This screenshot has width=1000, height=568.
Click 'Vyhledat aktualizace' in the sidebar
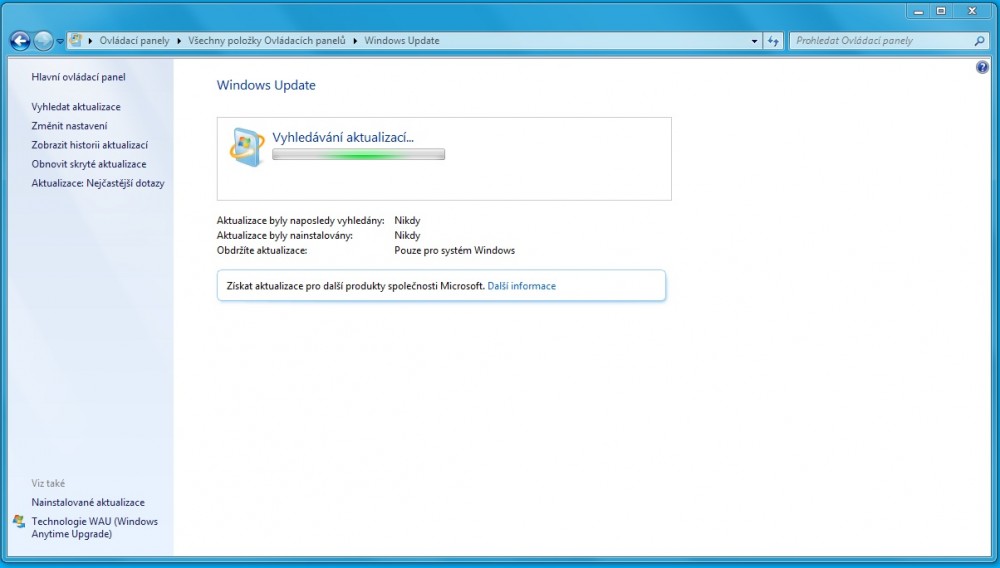tap(76, 107)
